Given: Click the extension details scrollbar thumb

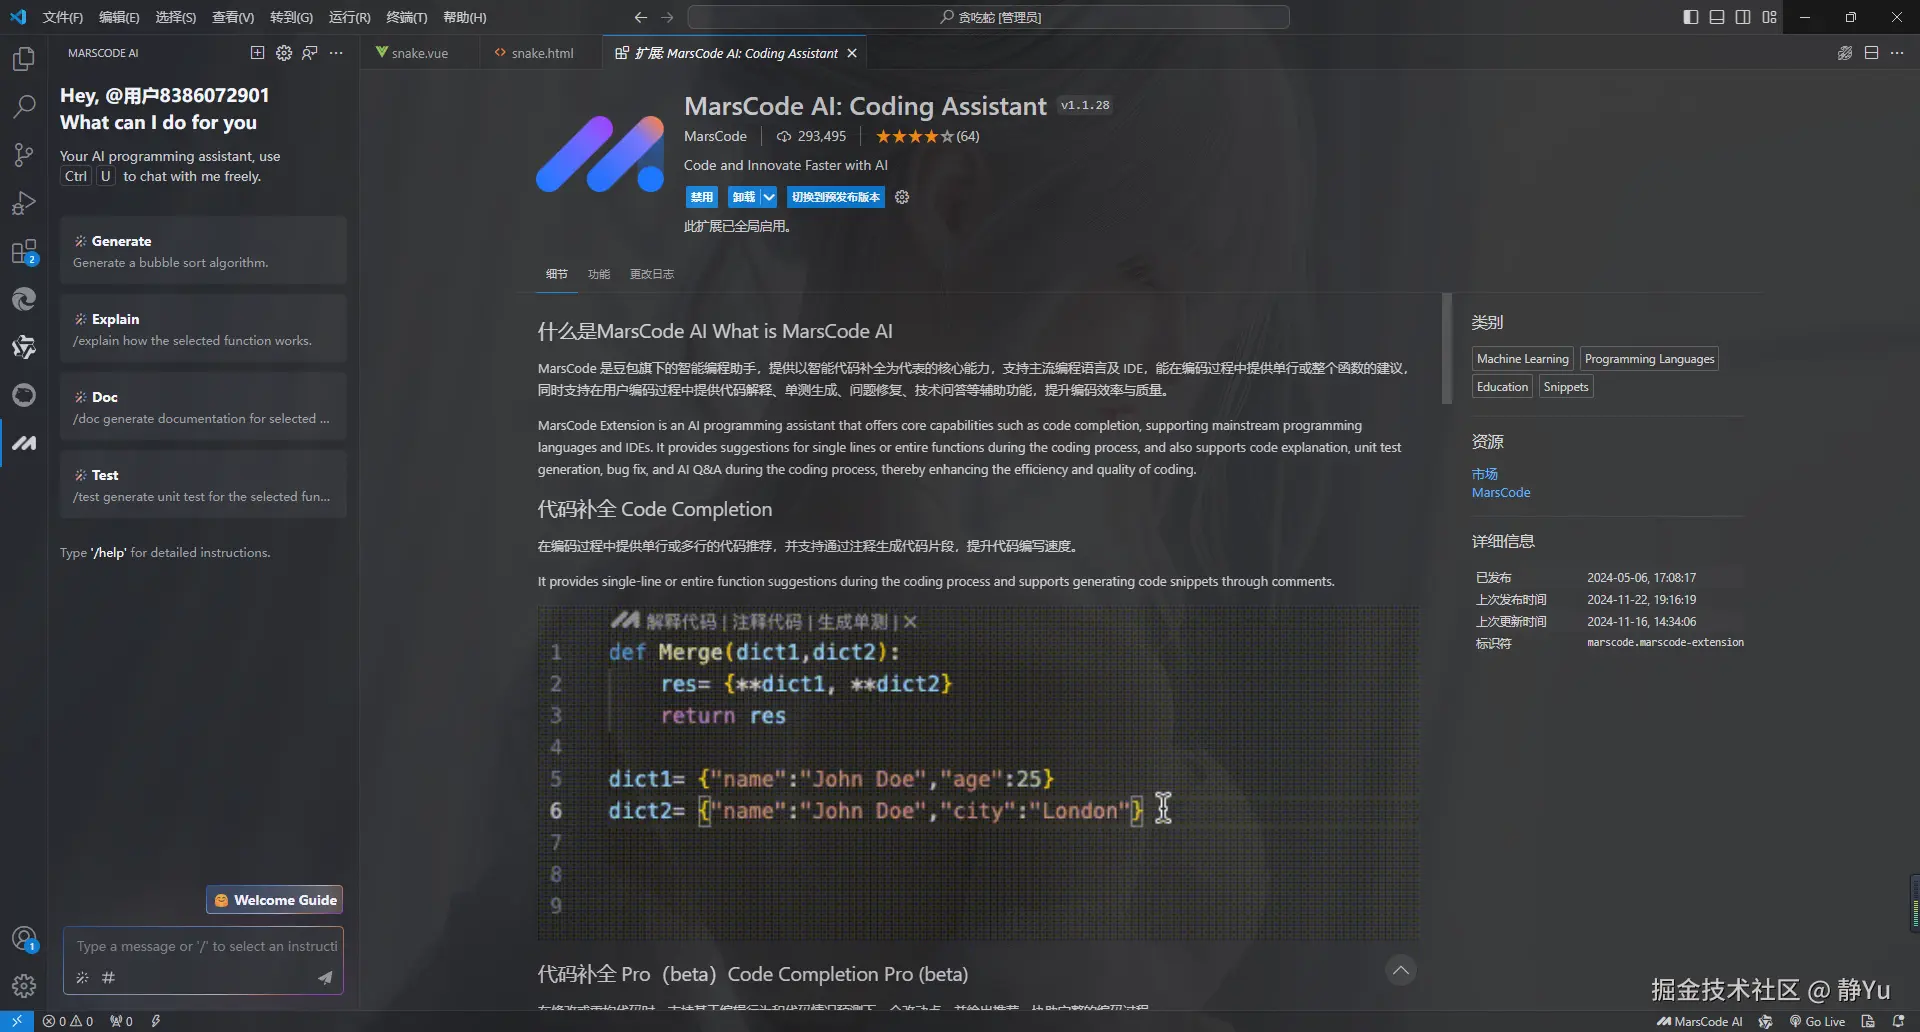Looking at the screenshot, I should coord(1446,348).
